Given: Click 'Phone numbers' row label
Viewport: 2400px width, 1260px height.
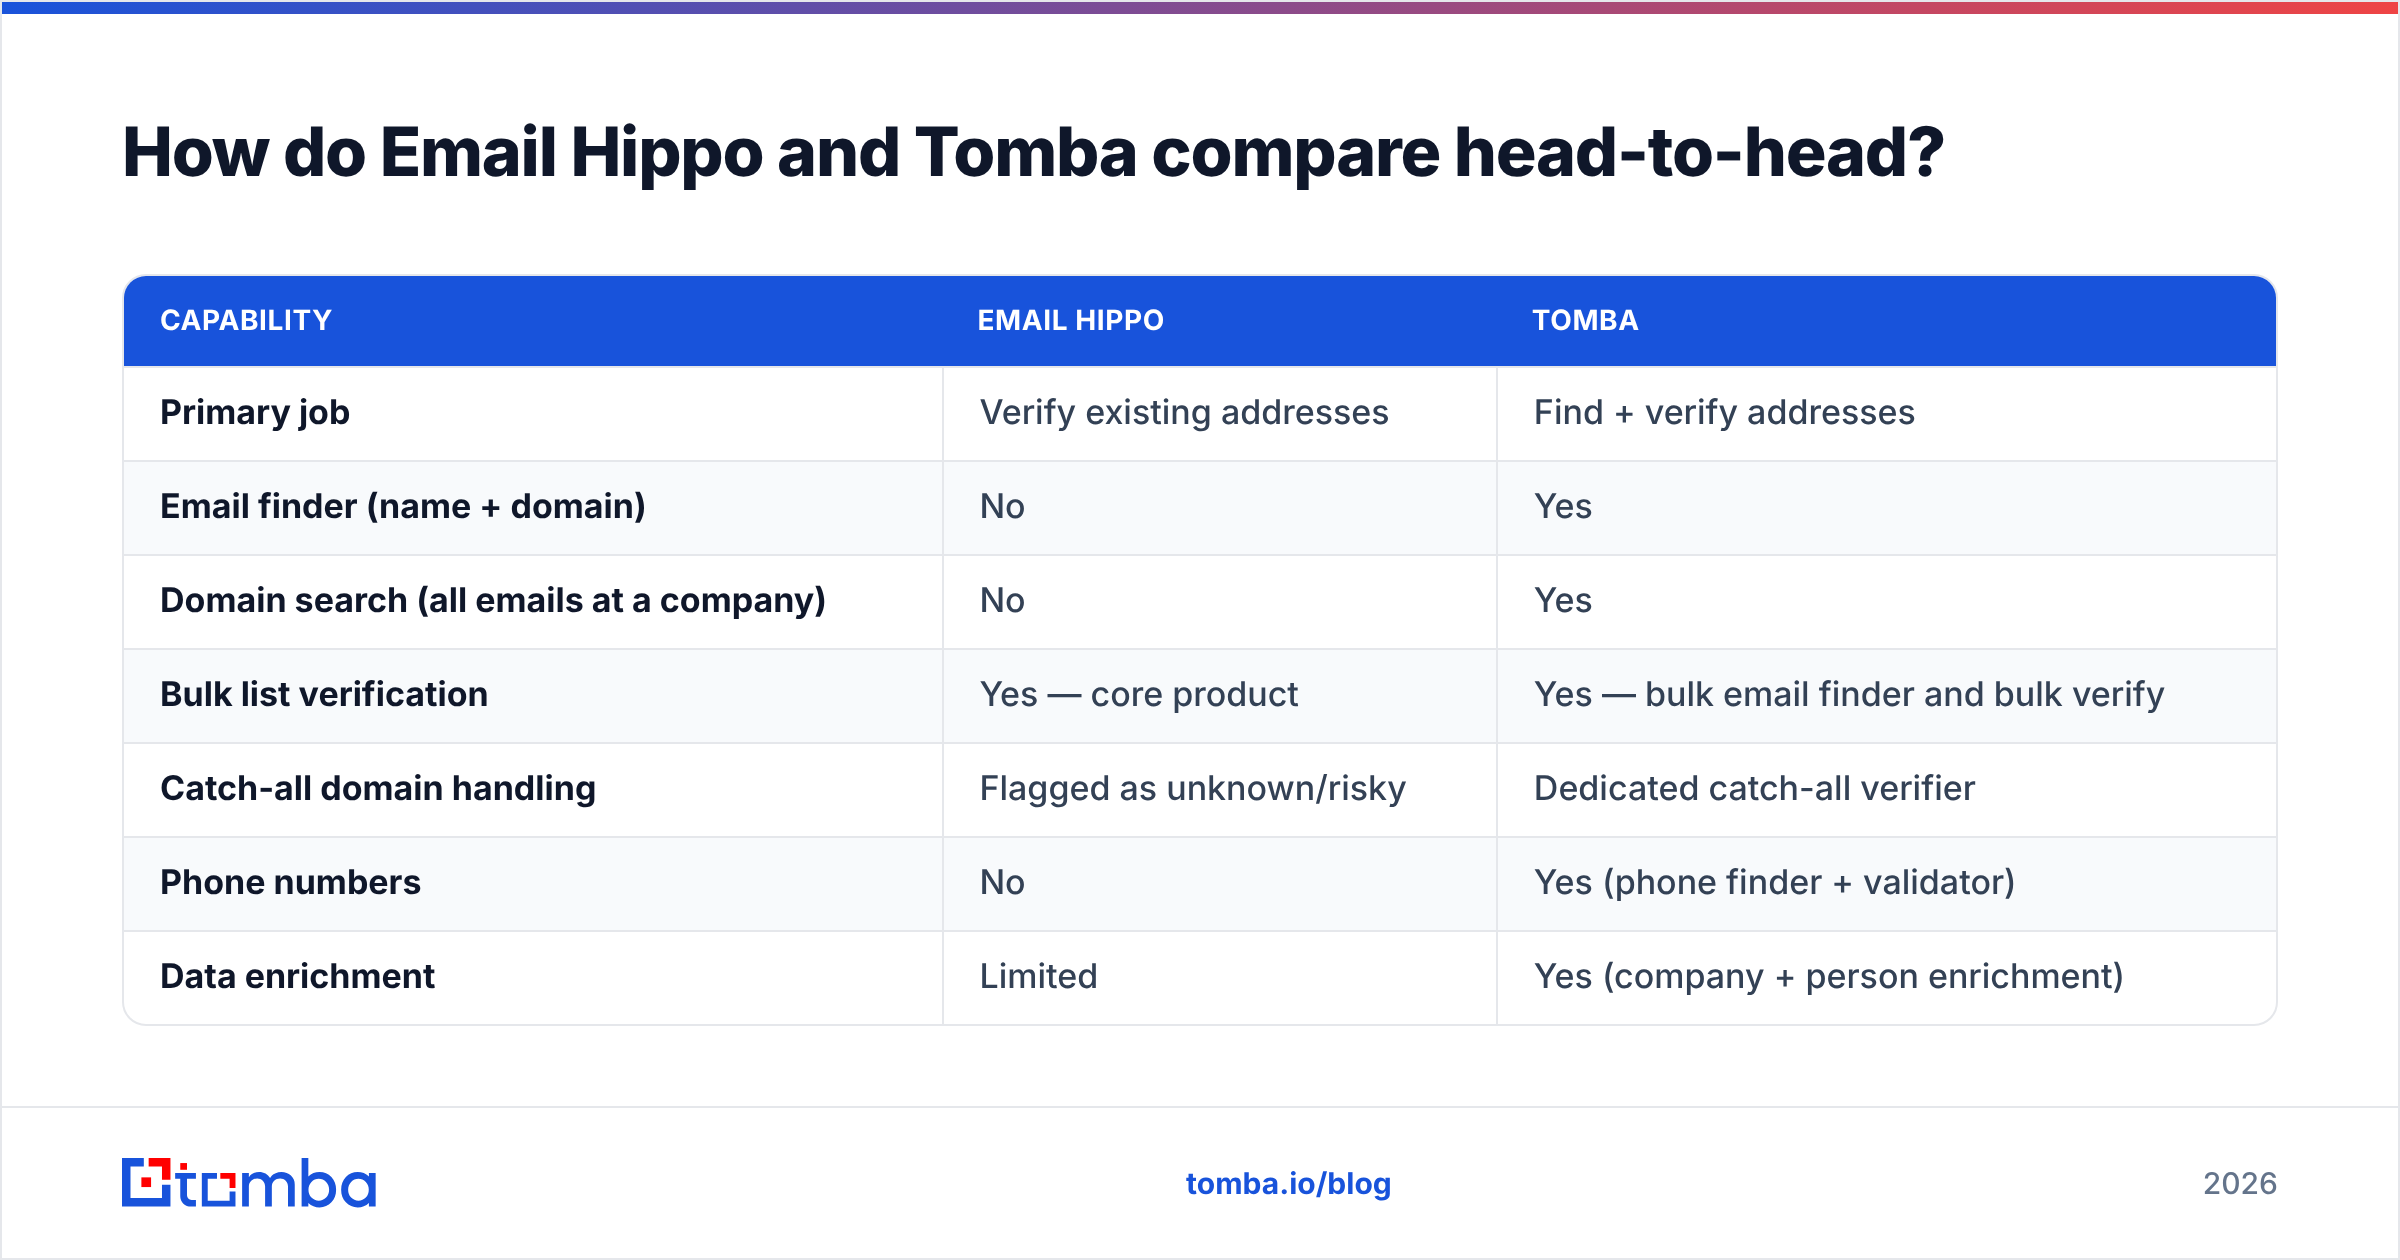Looking at the screenshot, I should [x=290, y=883].
